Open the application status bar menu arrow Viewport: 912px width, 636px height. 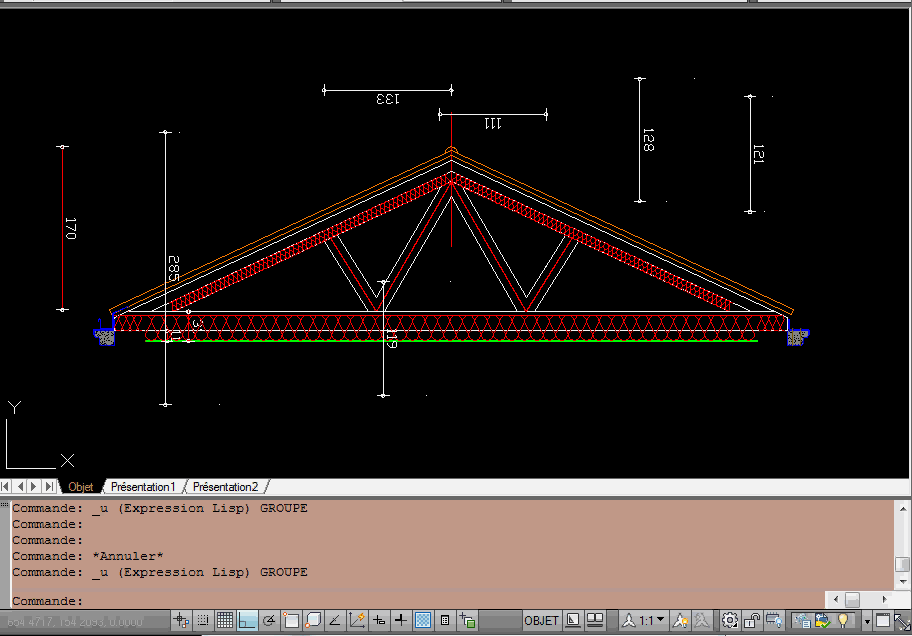pyautogui.click(x=867, y=621)
